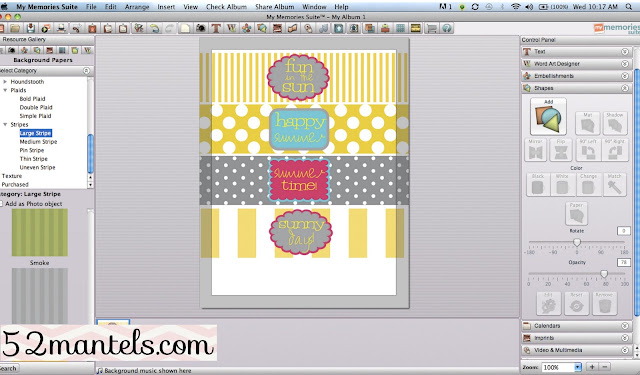
Task: Expand the Houndstooth category
Action: 5,82
